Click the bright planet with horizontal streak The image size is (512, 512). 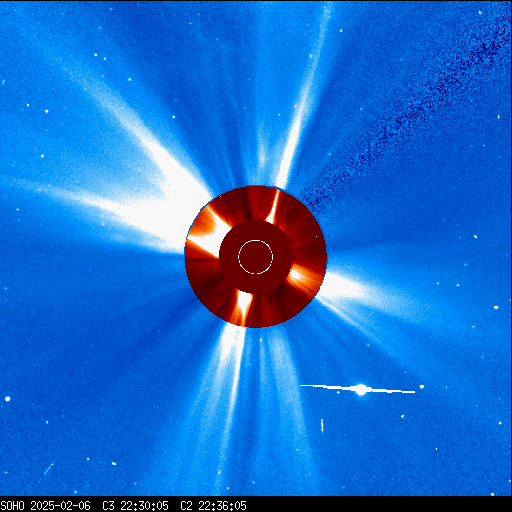[x=361, y=389]
